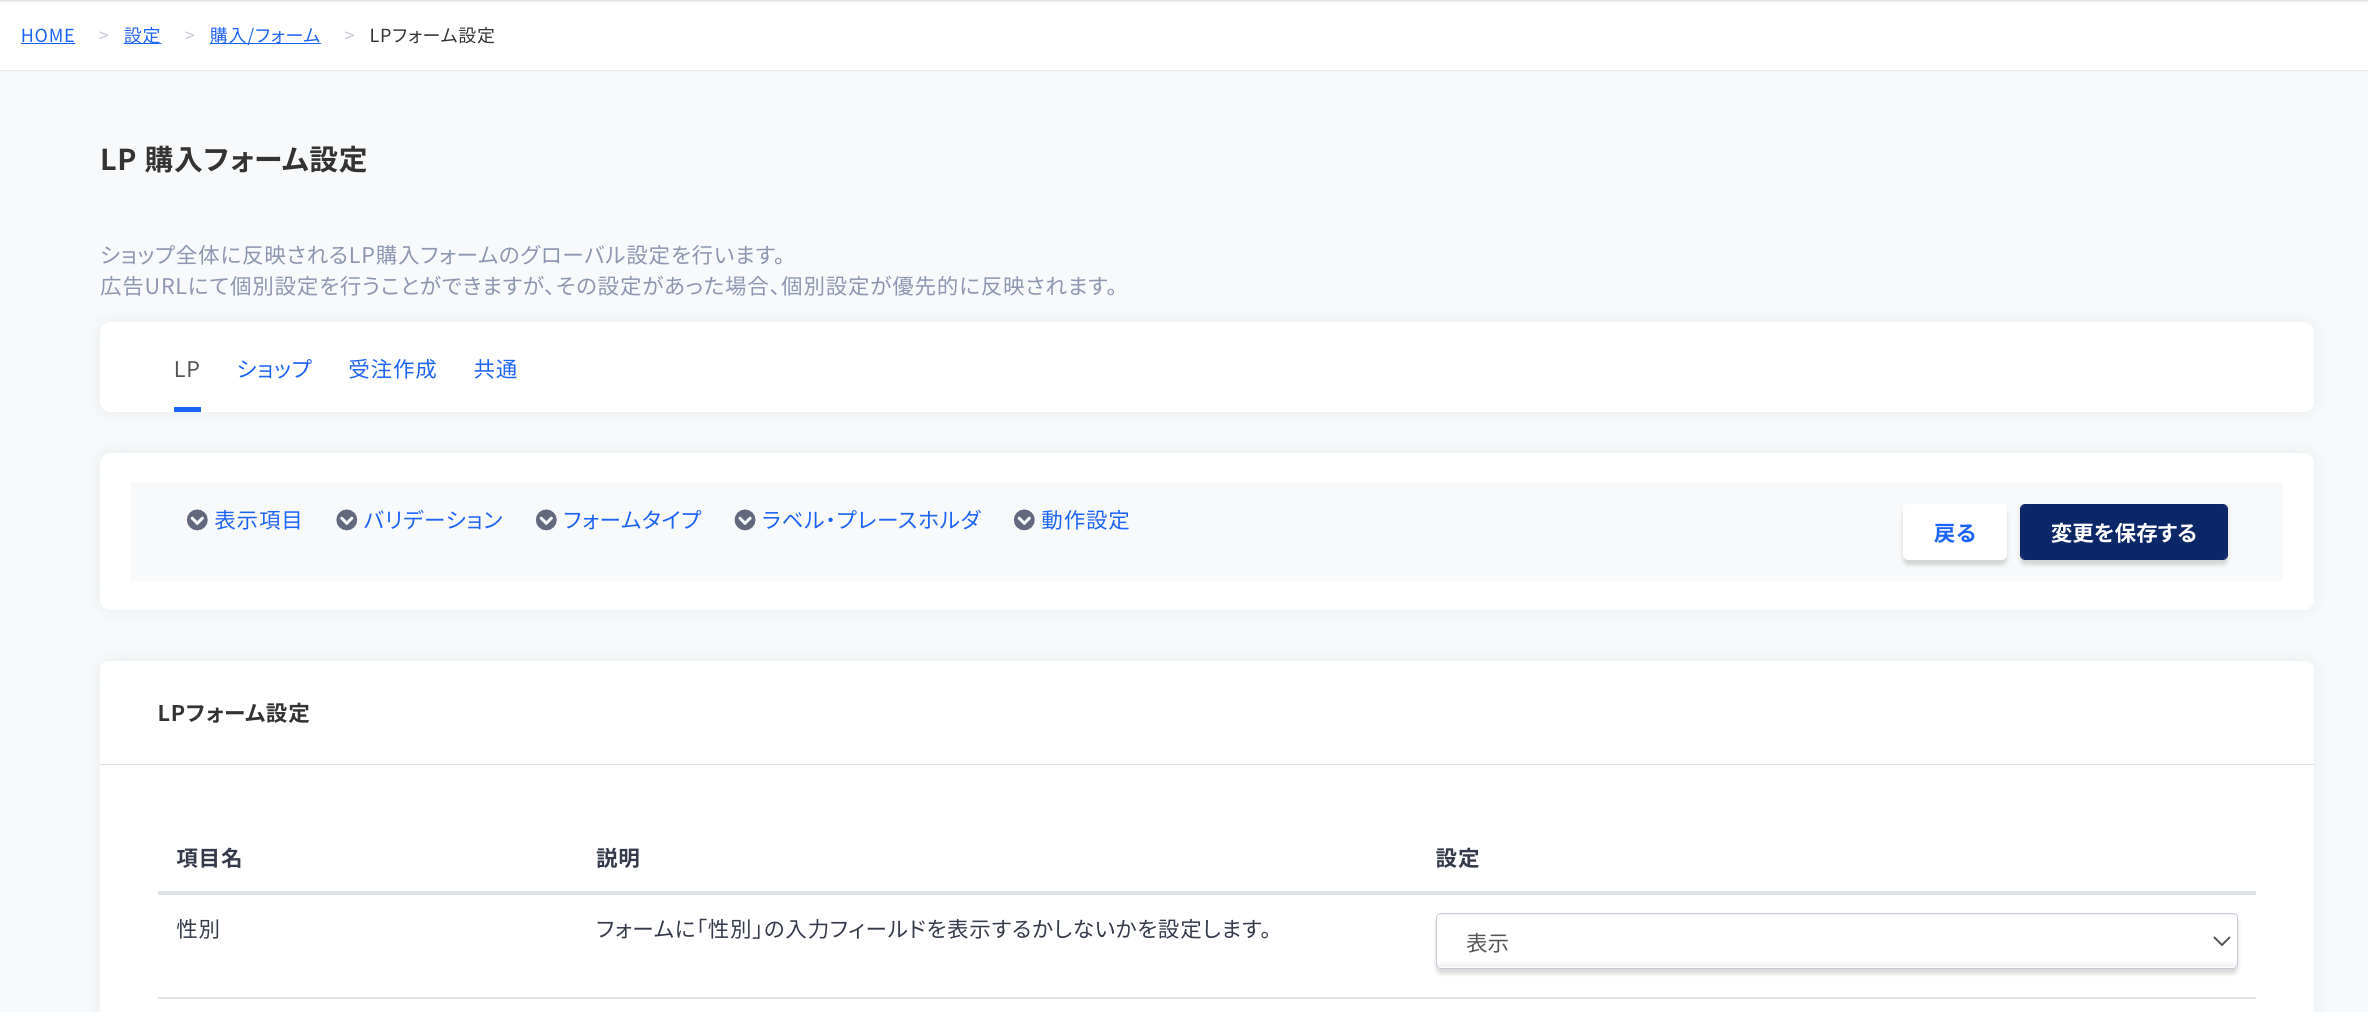Jump to フォームタイプ section link

(x=632, y=520)
